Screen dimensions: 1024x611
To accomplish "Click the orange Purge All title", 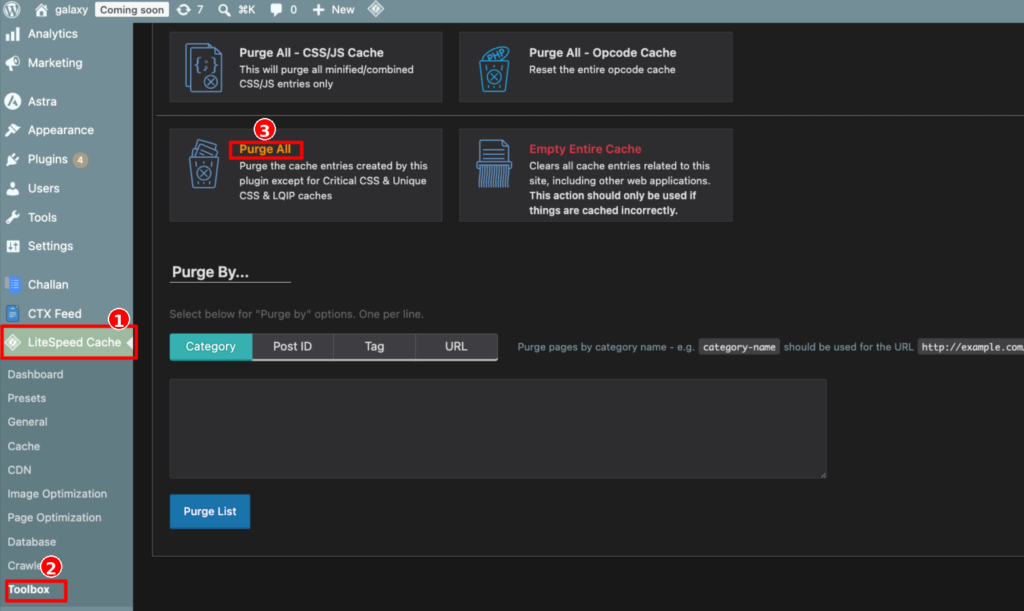I will (265, 149).
